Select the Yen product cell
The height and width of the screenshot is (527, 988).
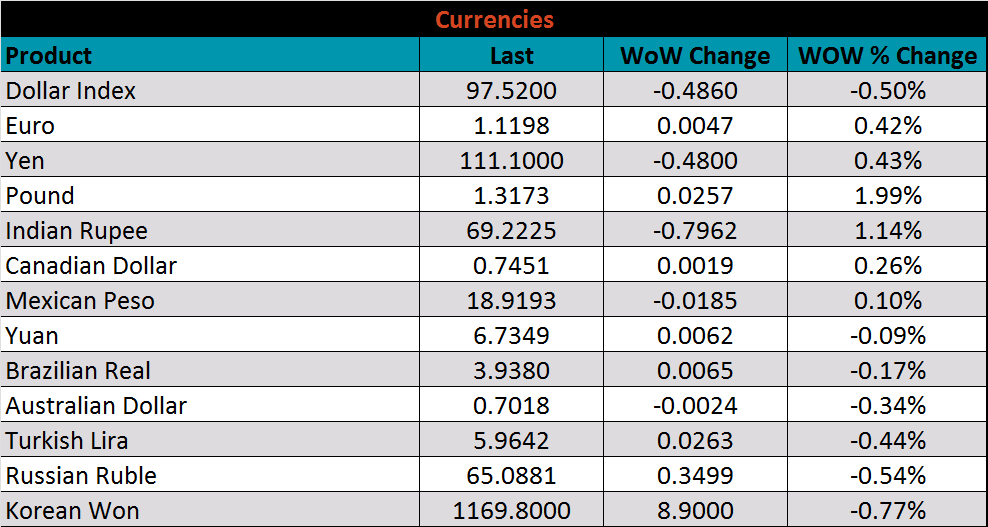[26, 161]
